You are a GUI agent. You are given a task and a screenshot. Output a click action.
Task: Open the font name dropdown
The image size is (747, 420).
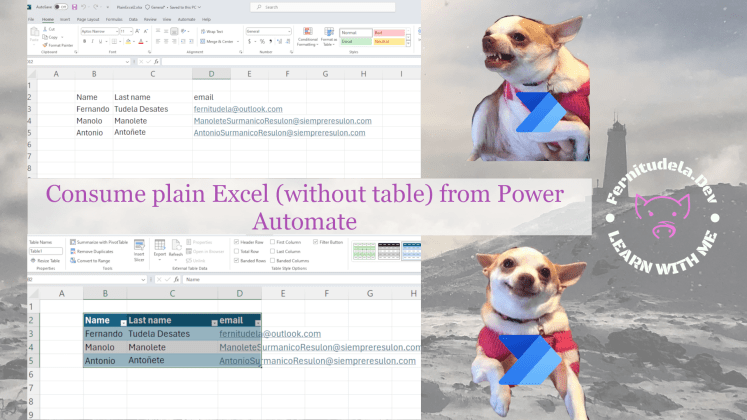pos(116,31)
